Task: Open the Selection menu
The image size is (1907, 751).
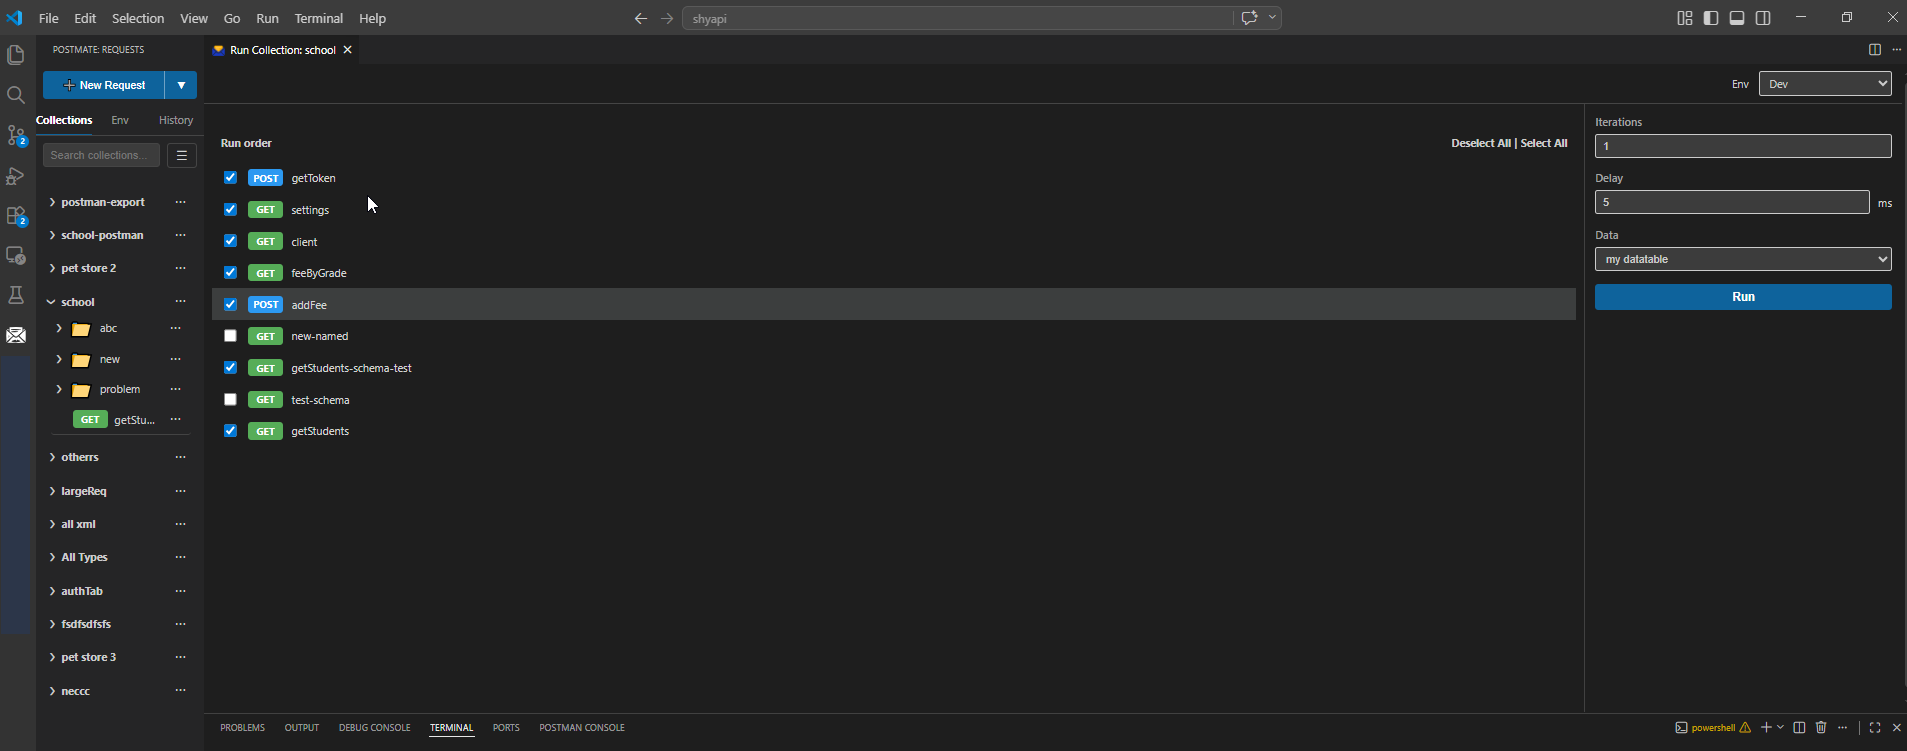Action: point(138,18)
